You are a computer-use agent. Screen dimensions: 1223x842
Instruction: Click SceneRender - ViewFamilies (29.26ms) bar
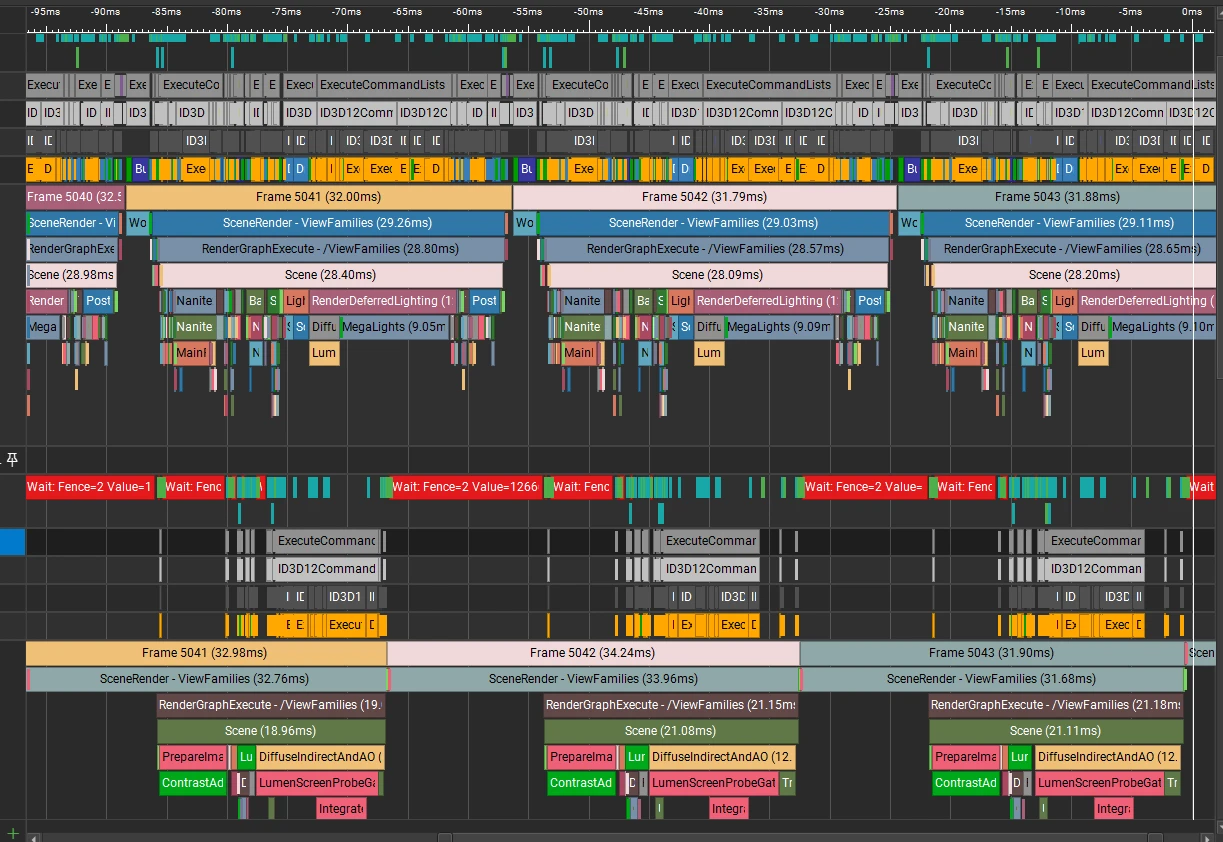tap(330, 223)
